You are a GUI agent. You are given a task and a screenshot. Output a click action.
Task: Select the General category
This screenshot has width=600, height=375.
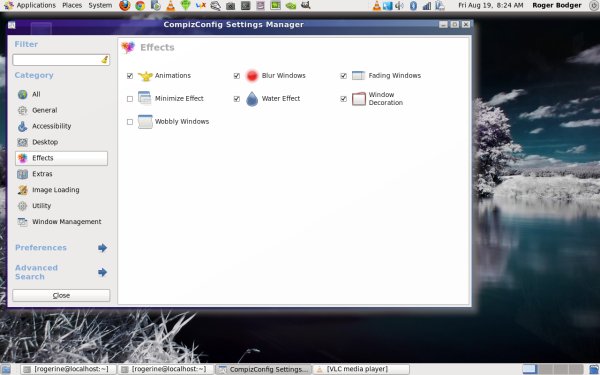tap(61, 110)
